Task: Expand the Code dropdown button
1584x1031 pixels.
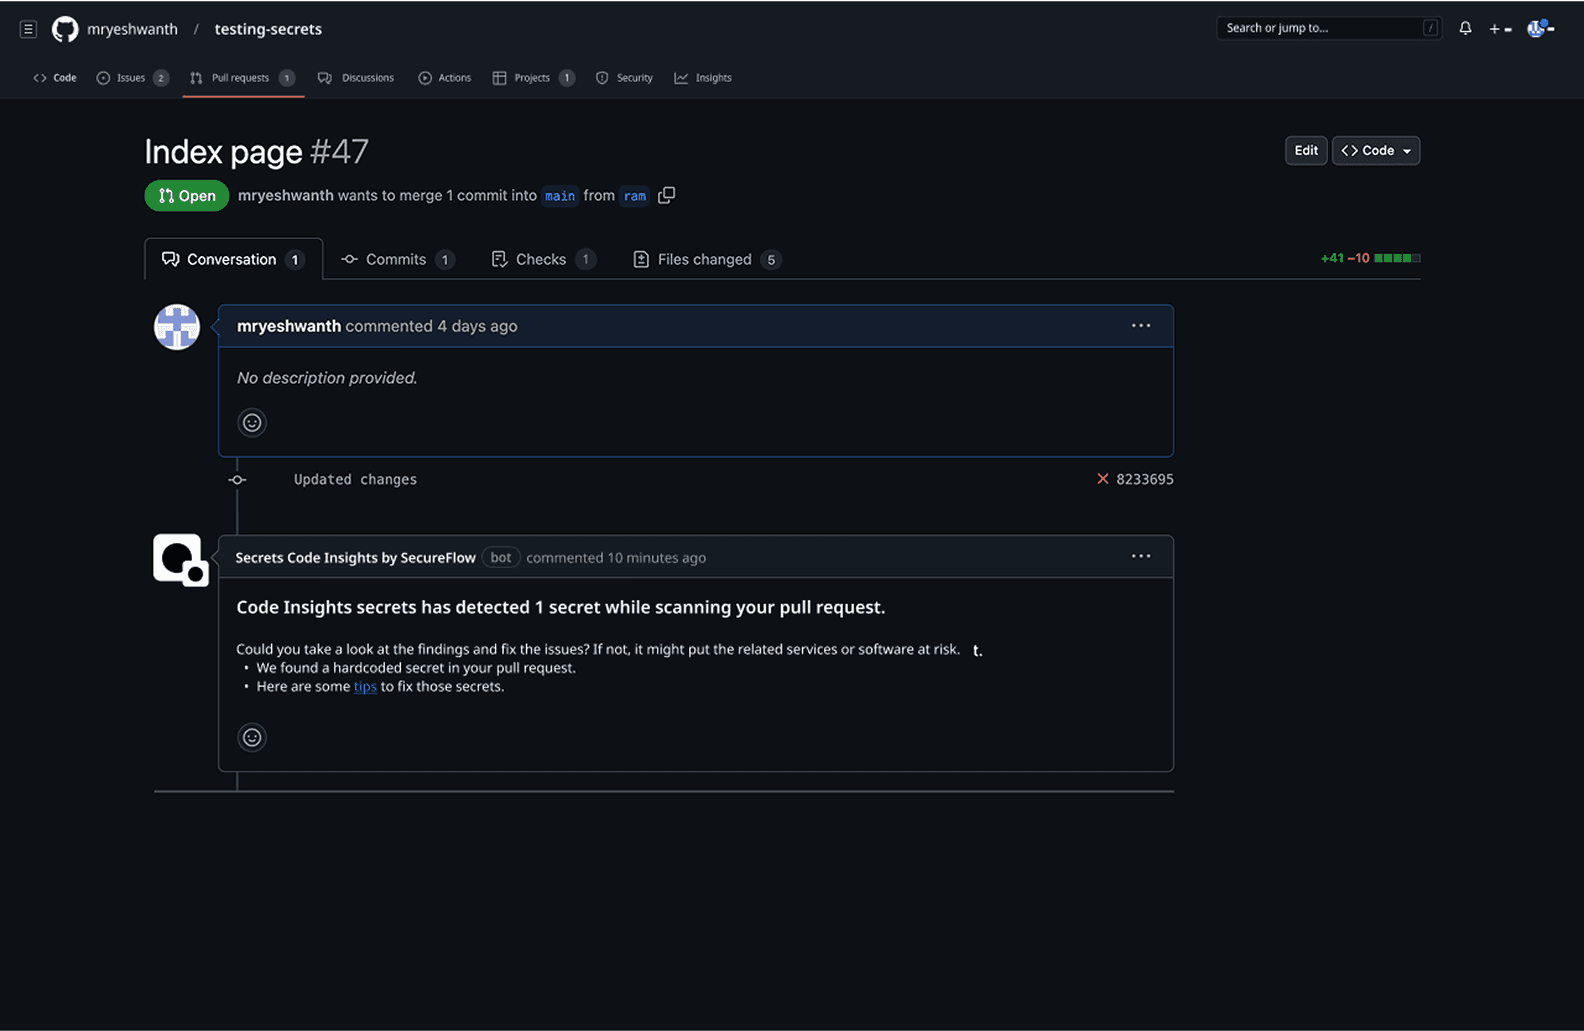Action: point(1376,150)
